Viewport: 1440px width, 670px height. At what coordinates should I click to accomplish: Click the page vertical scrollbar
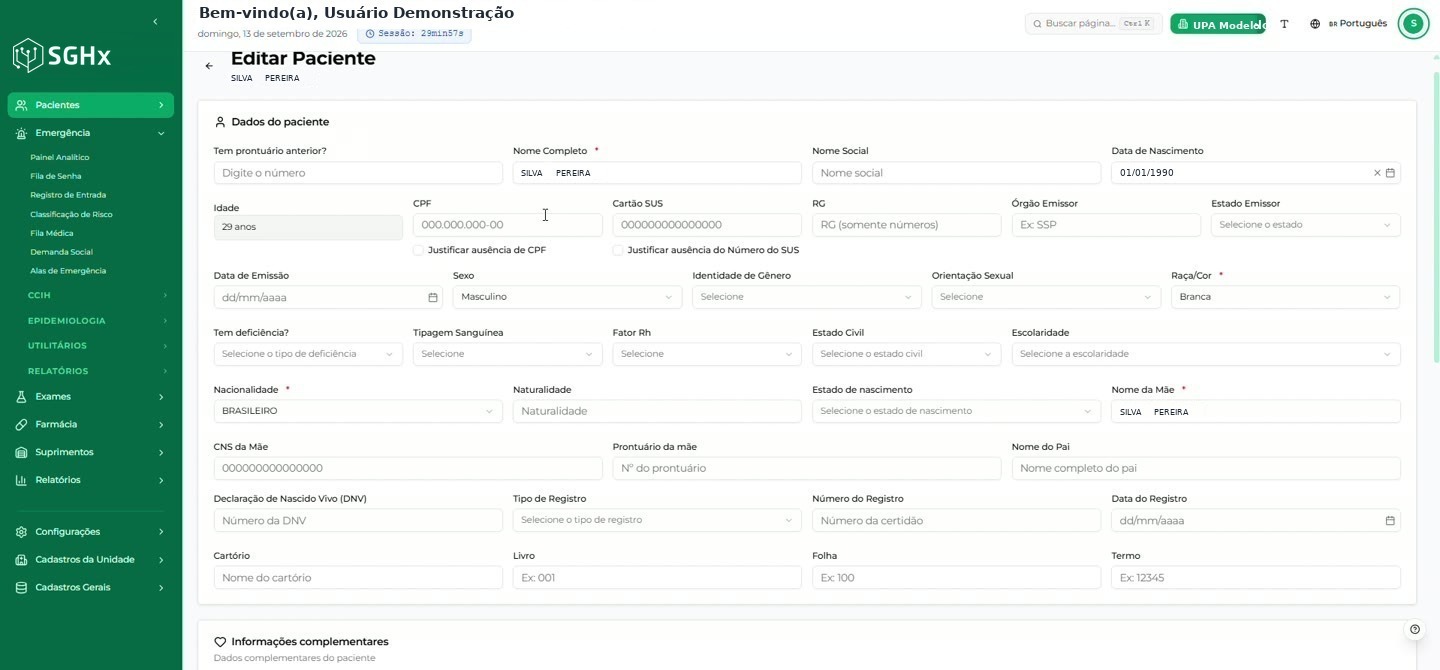pyautogui.click(x=1436, y=216)
